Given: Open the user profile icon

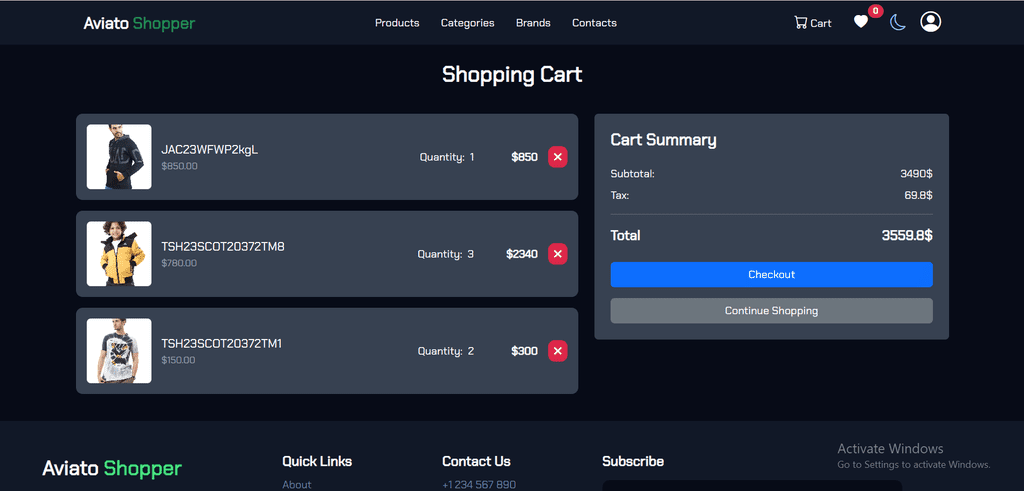Looking at the screenshot, I should 930,22.
